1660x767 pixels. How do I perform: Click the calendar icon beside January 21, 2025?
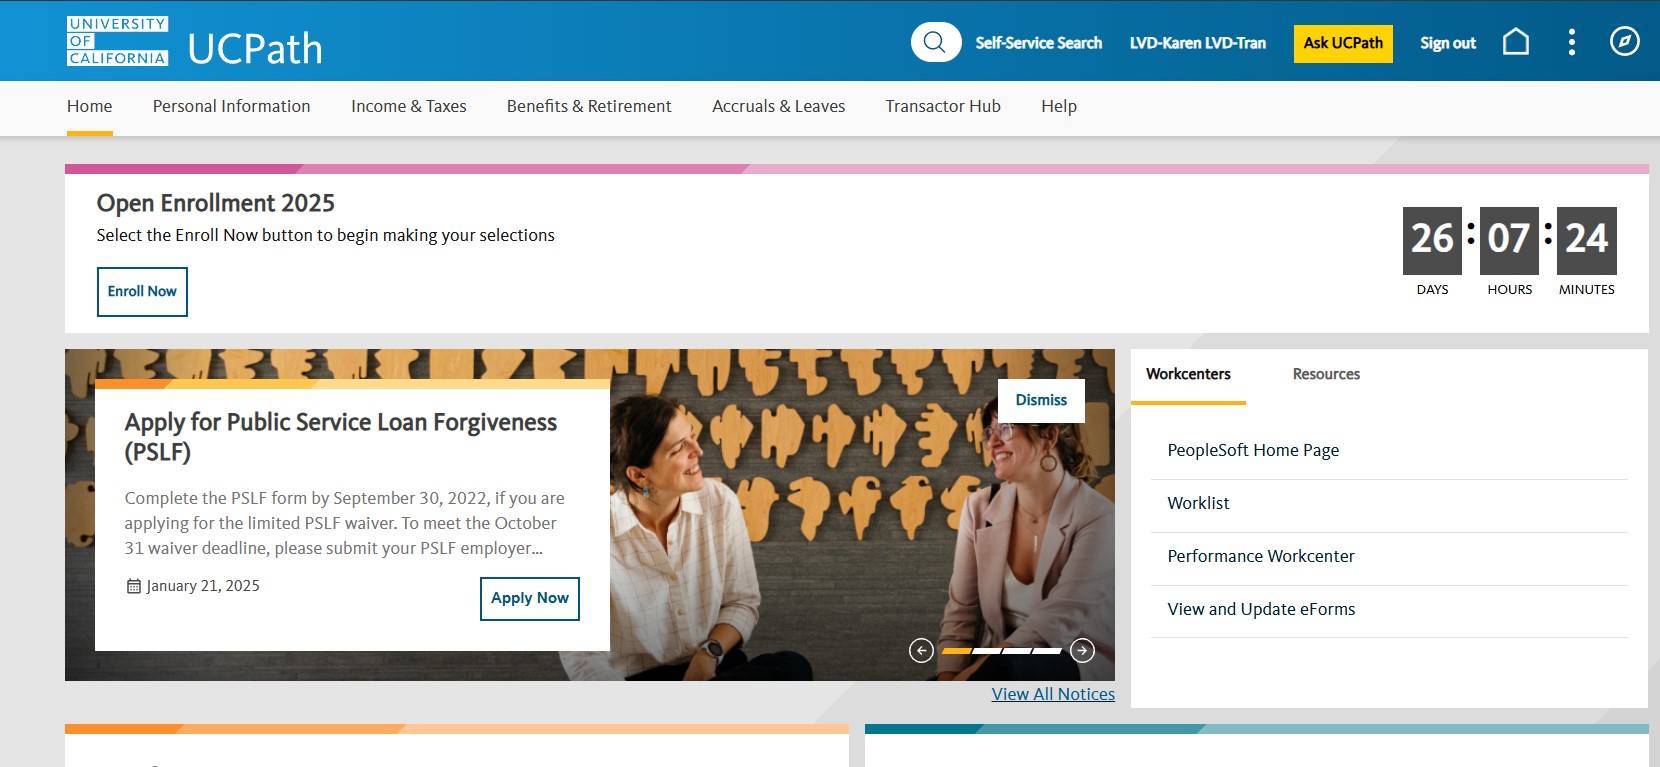tap(133, 586)
